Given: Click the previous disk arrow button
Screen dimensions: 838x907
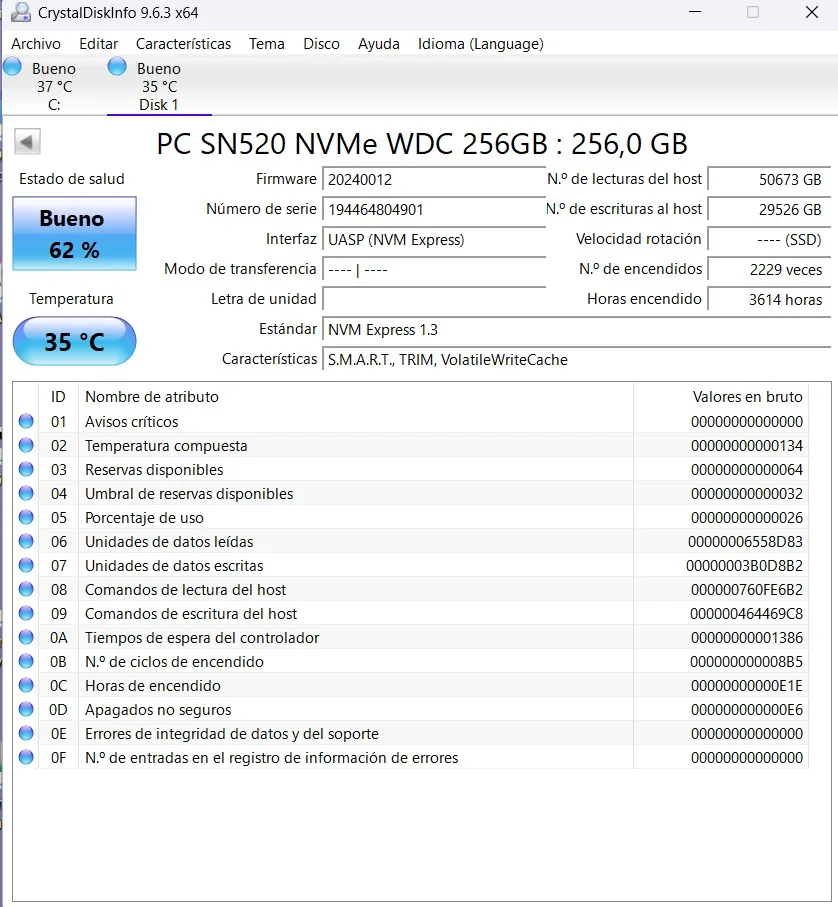Looking at the screenshot, I should 27,142.
